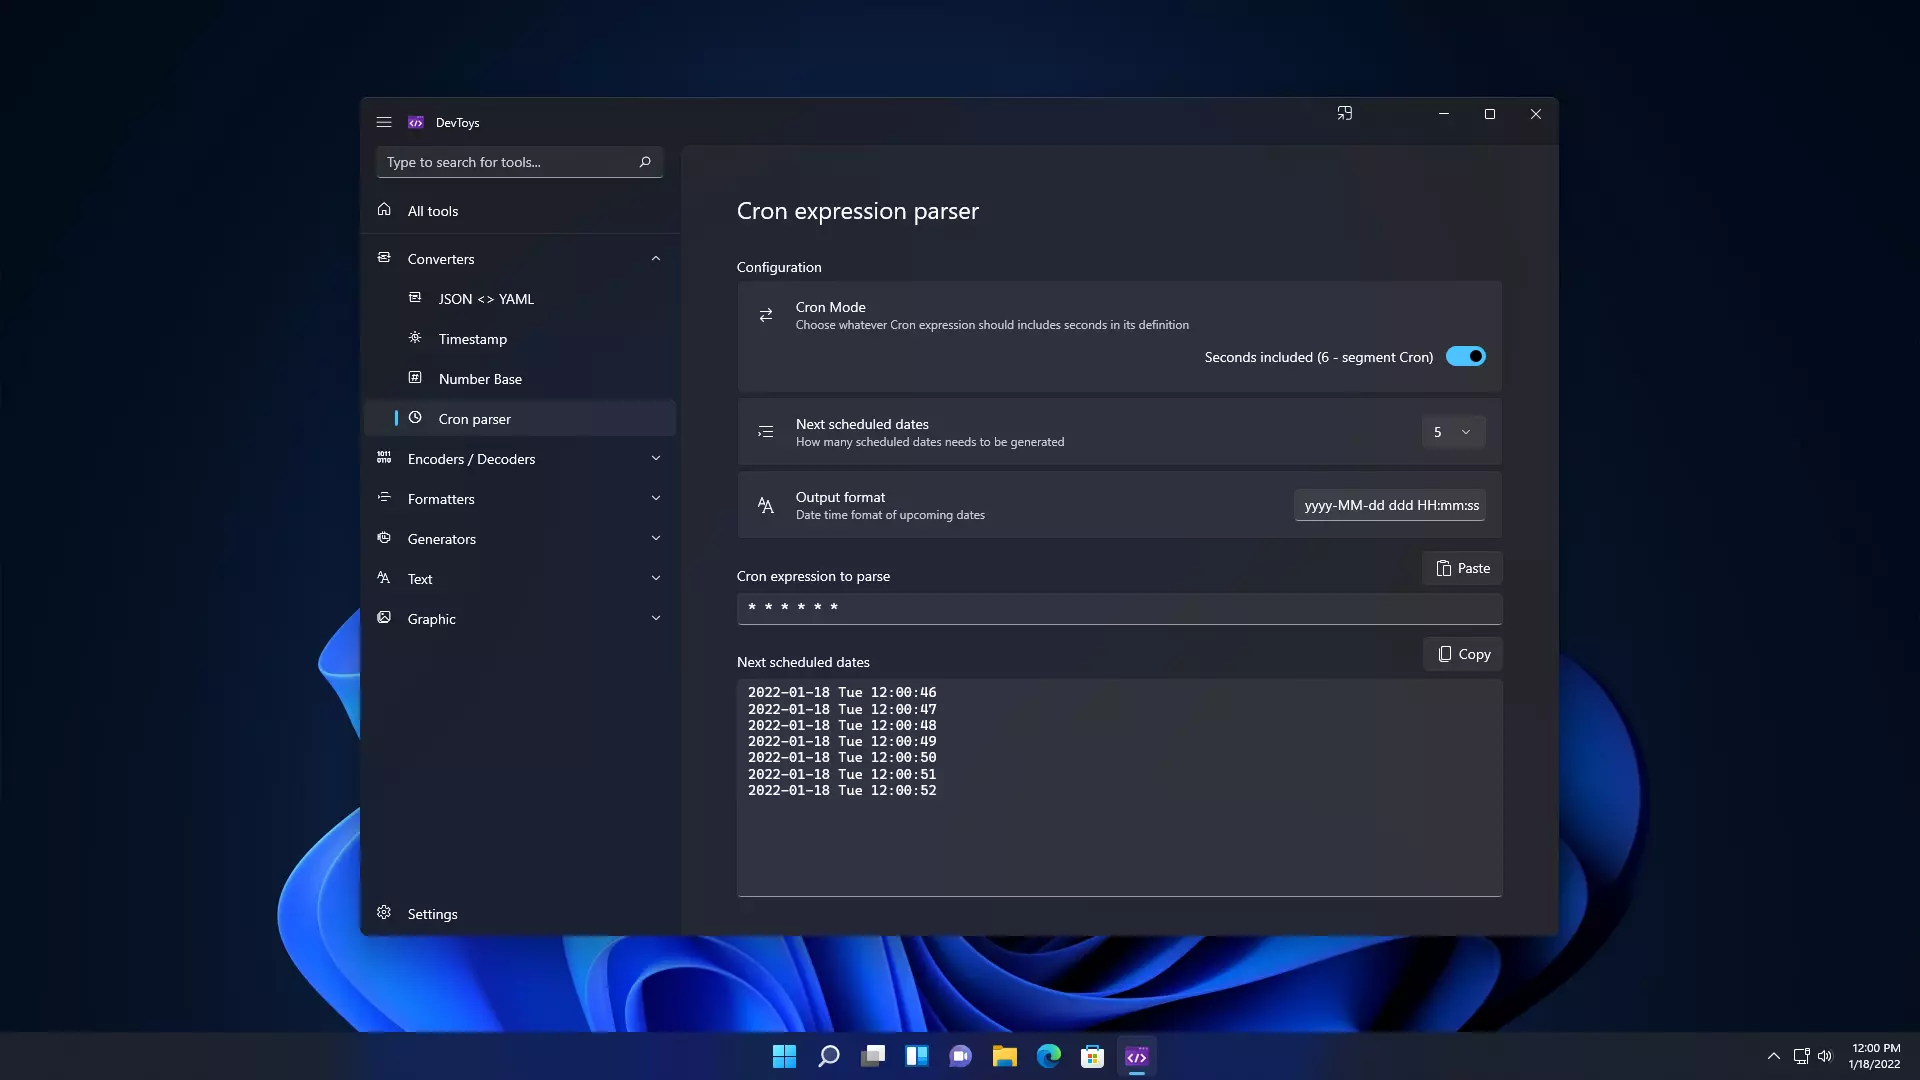This screenshot has width=1920, height=1080.
Task: Open the clock and date flyout
Action: pos(1875,1056)
